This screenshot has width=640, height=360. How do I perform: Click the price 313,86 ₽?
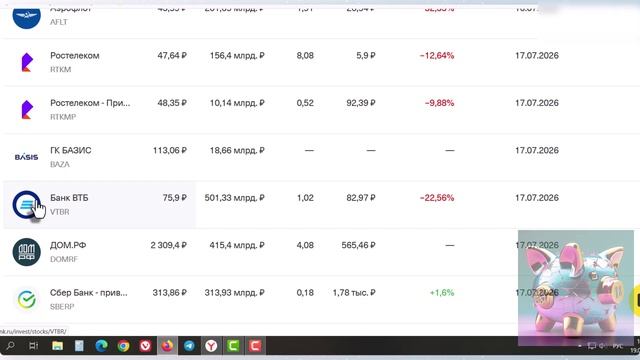point(170,293)
